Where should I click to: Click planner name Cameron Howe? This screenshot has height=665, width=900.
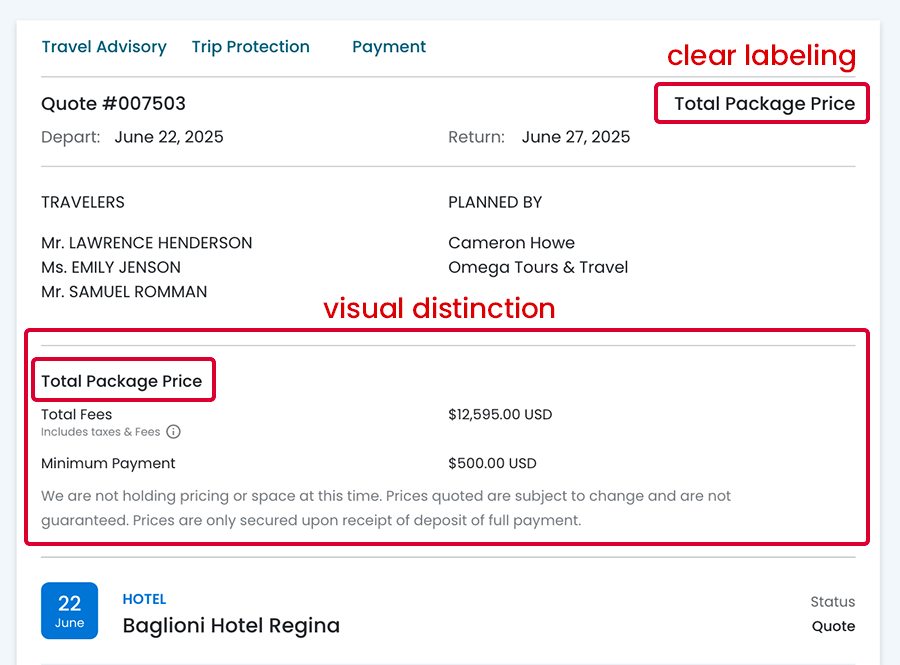511,243
